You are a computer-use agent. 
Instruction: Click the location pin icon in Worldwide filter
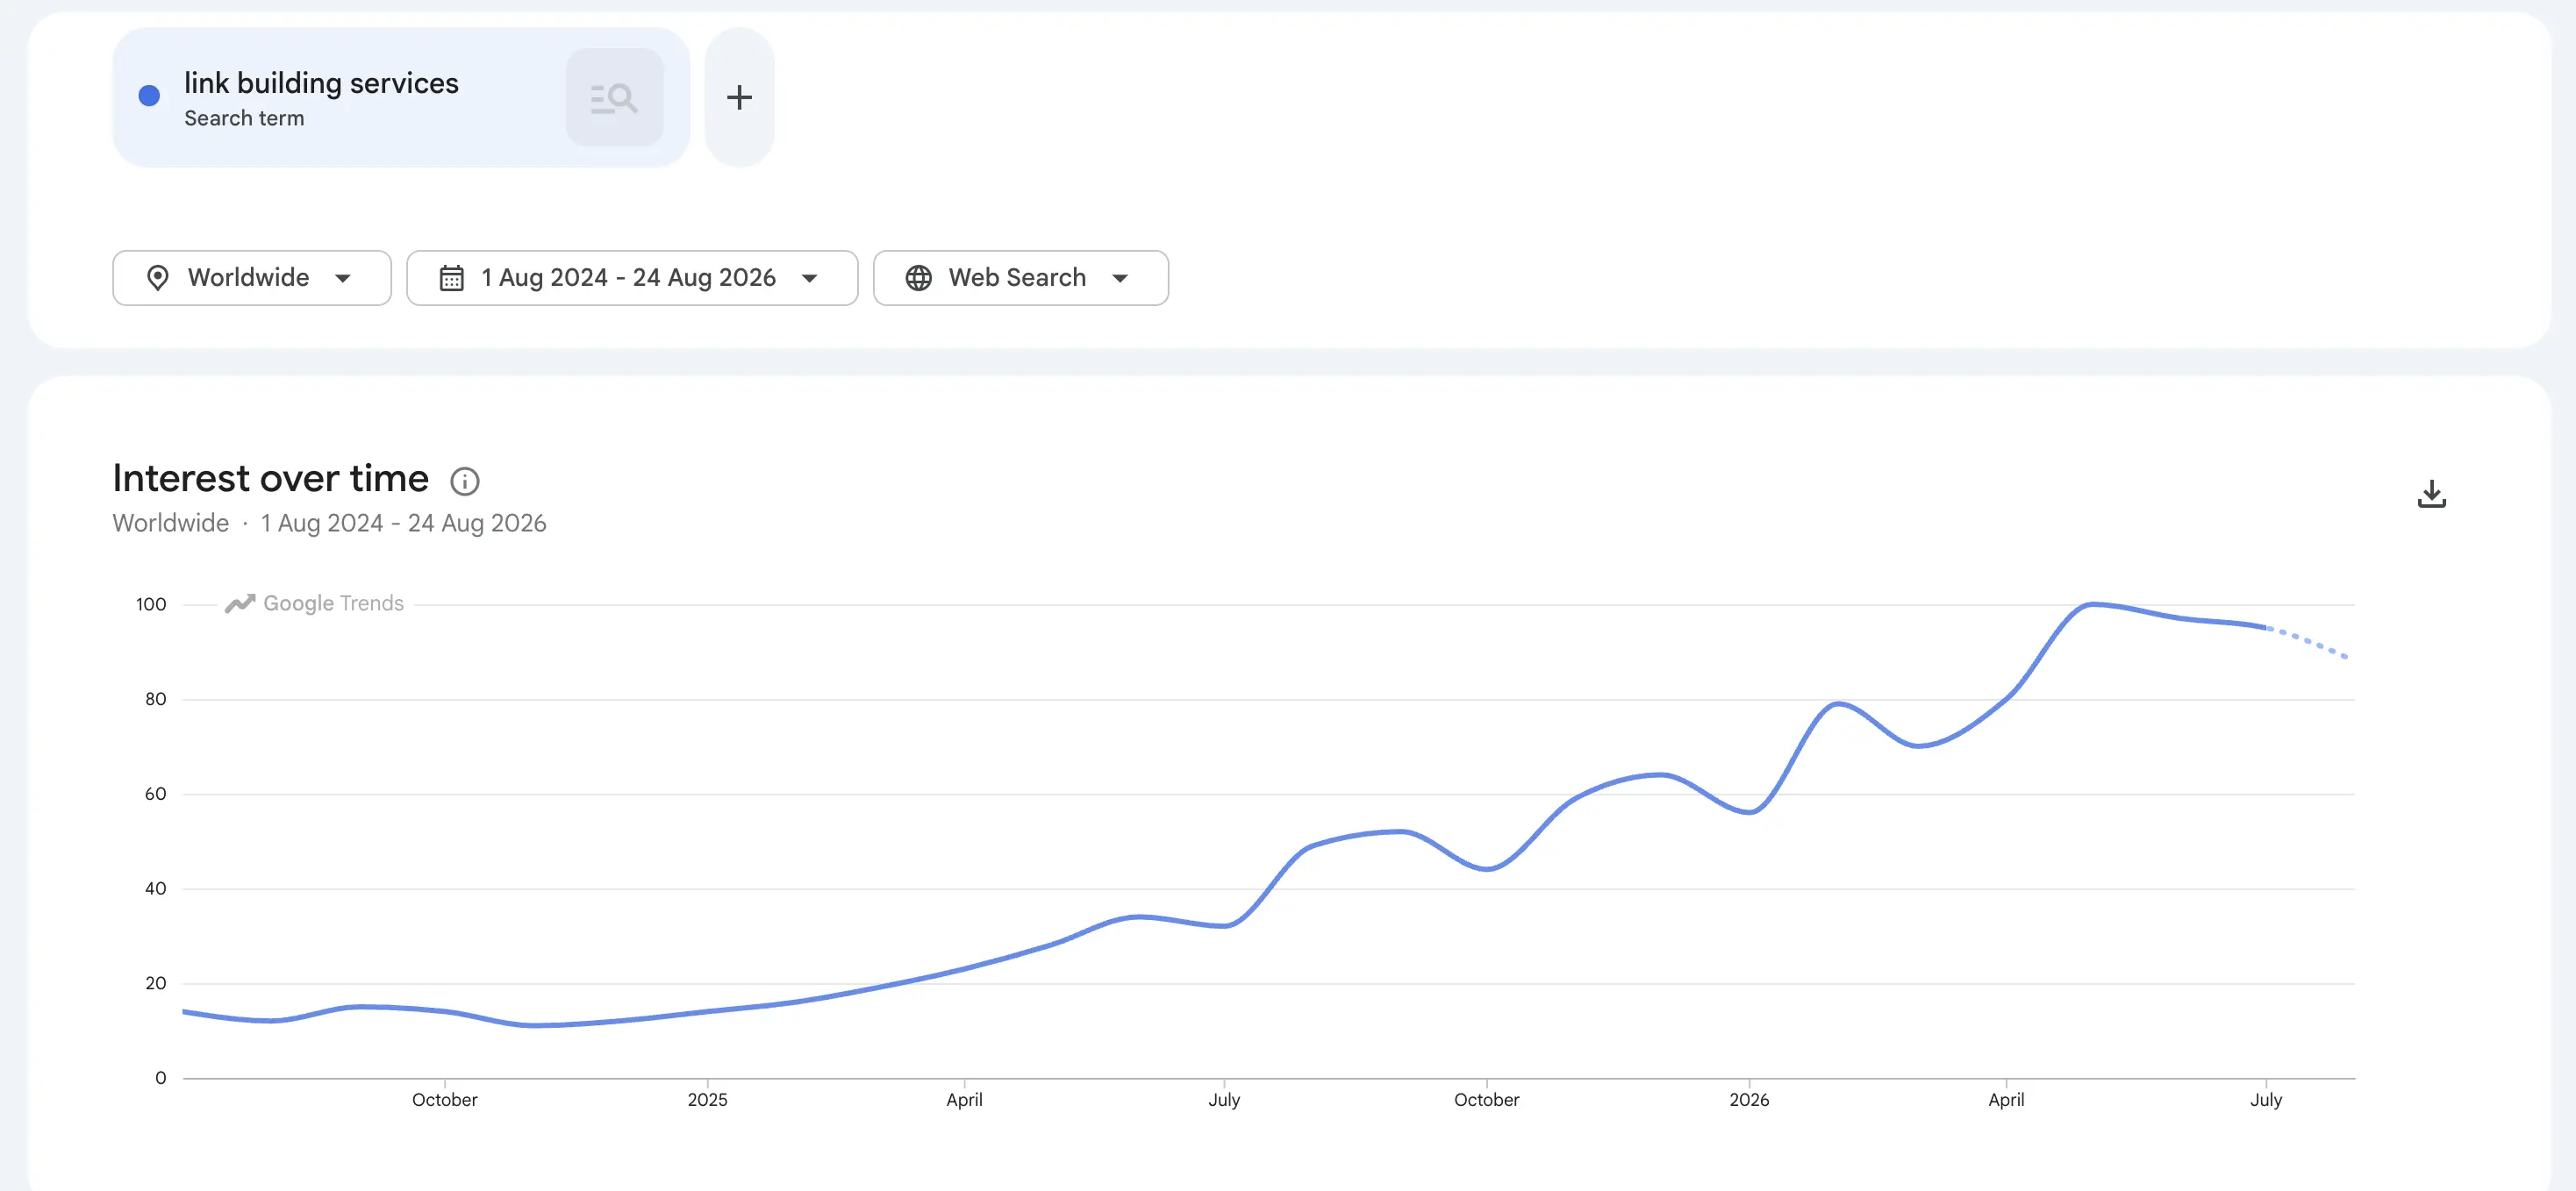click(x=158, y=278)
